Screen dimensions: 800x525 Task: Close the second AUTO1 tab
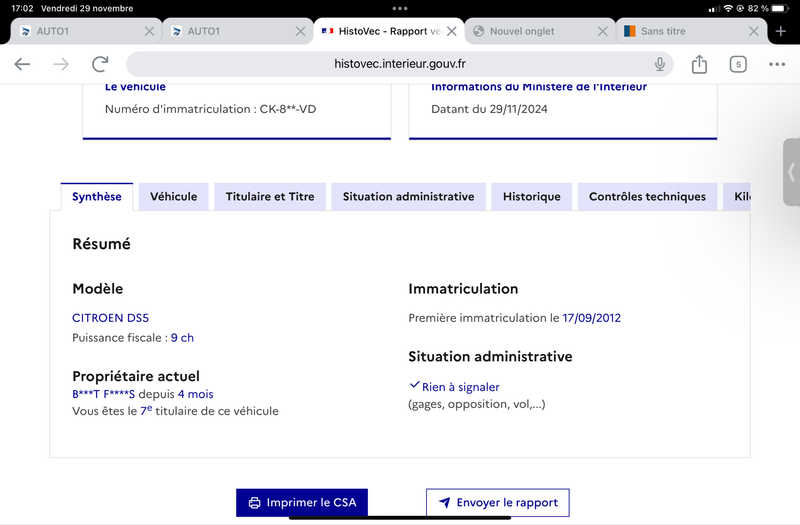point(301,32)
